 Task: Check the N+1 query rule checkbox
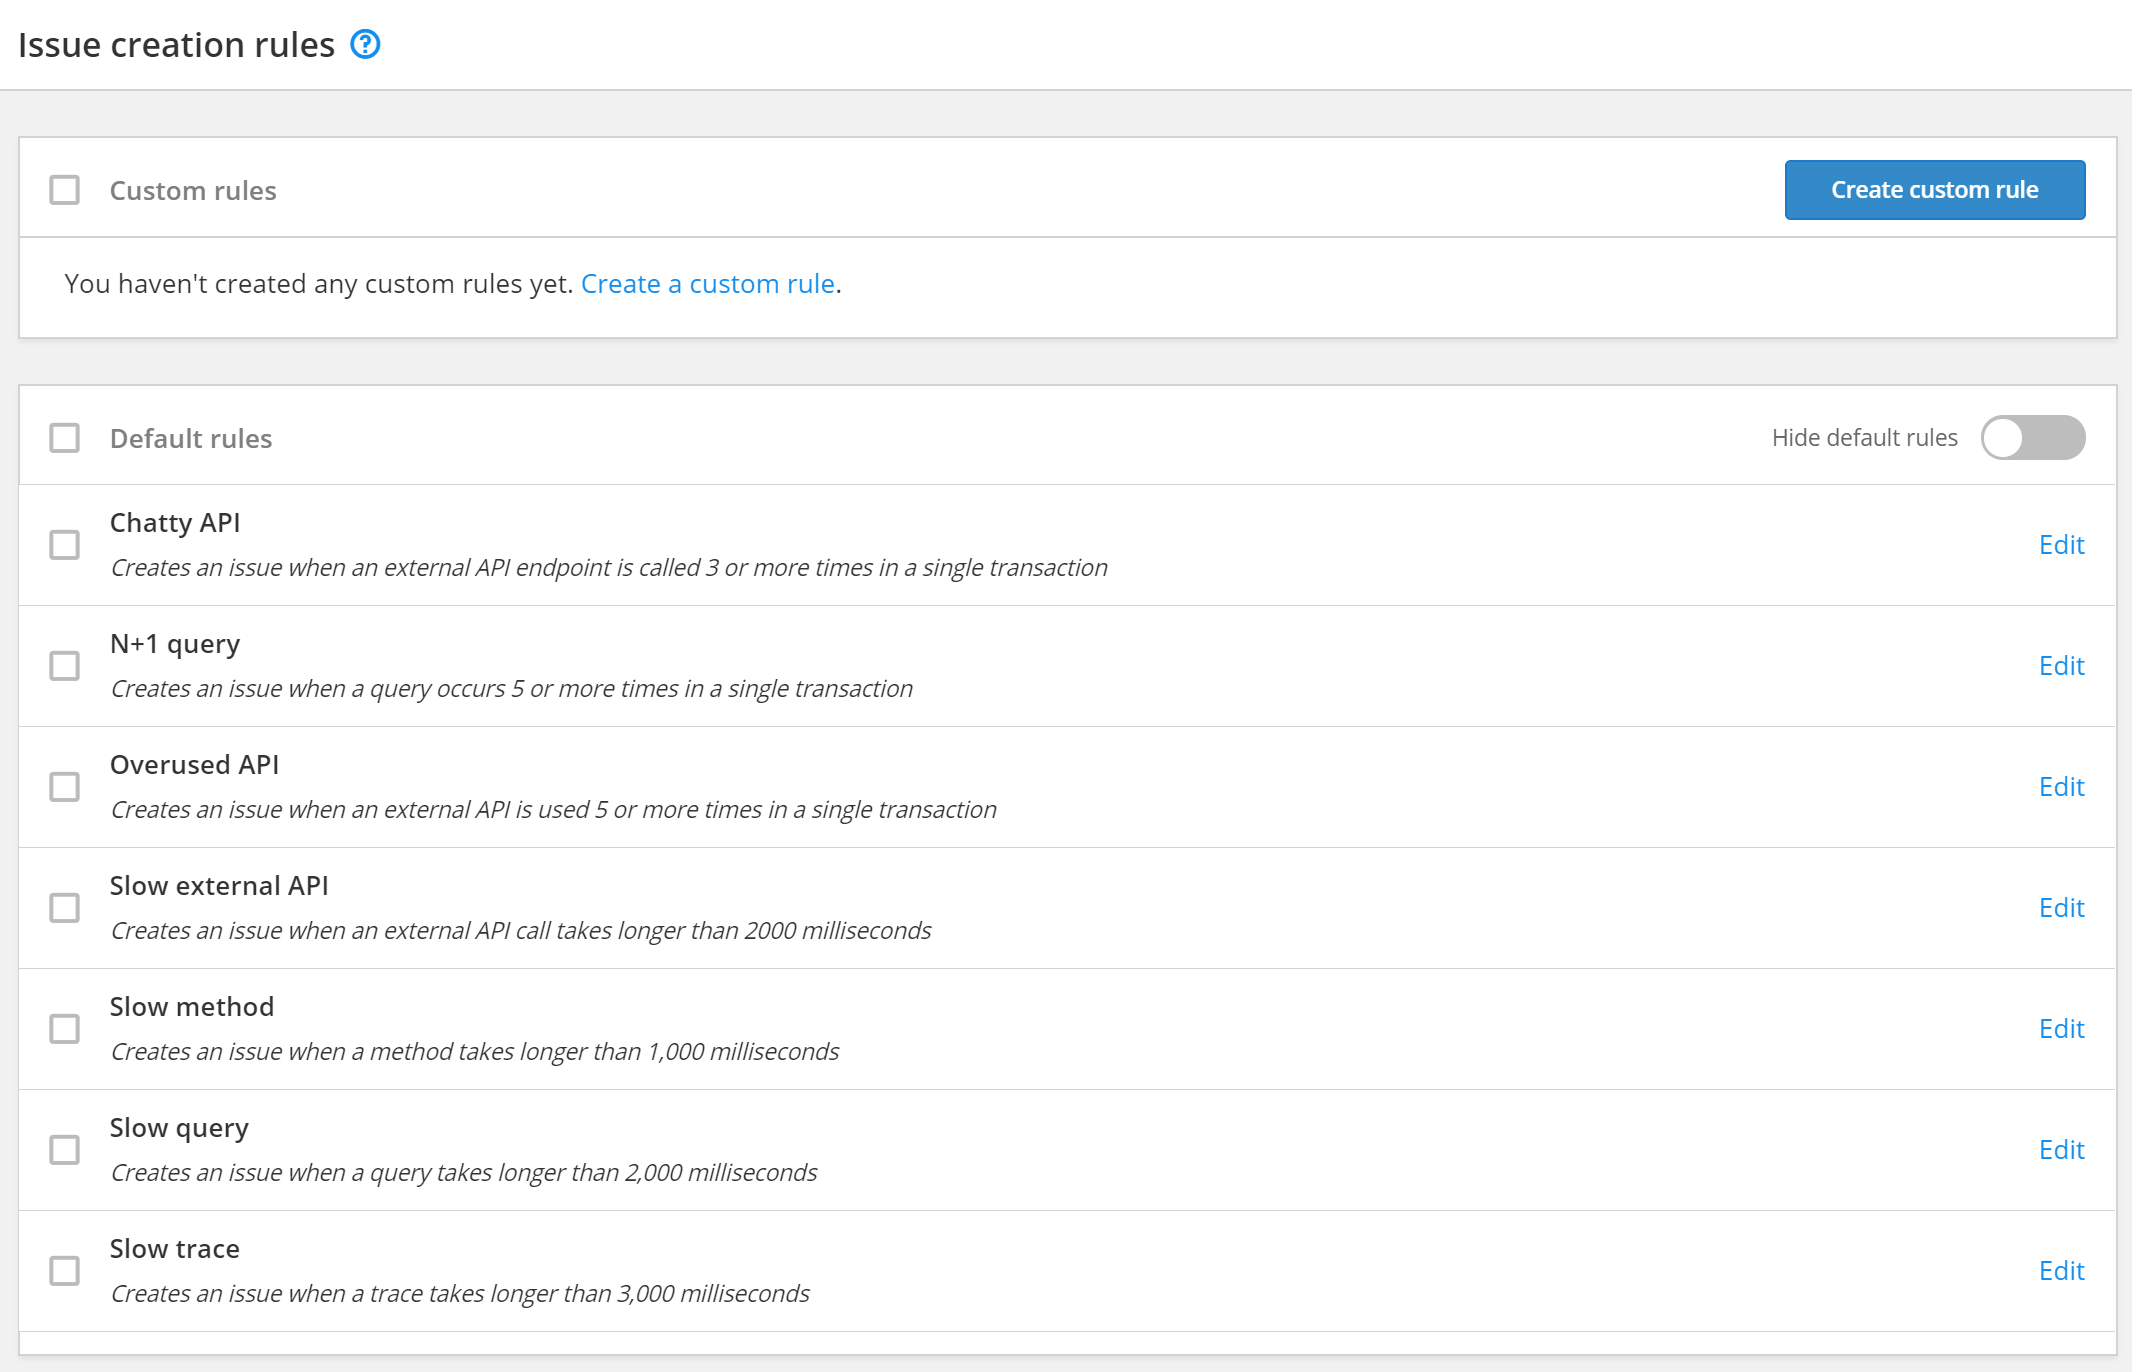[x=65, y=666]
